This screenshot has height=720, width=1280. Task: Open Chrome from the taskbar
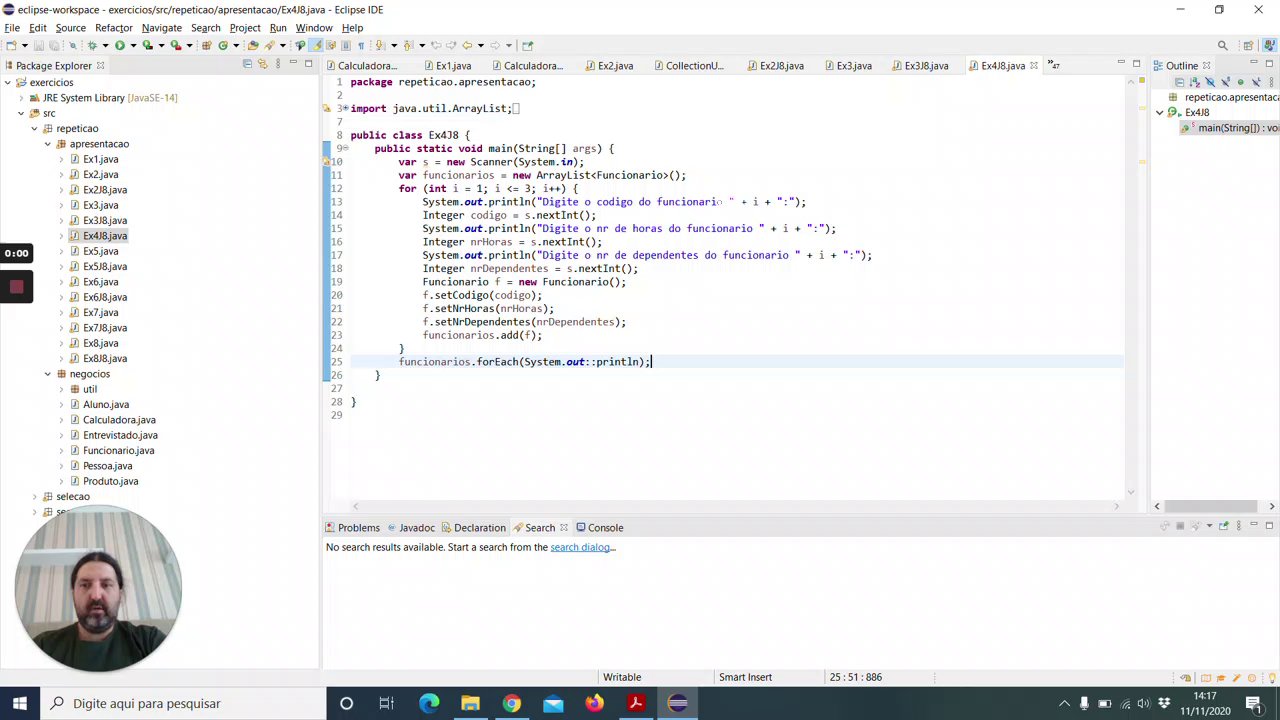tap(511, 703)
